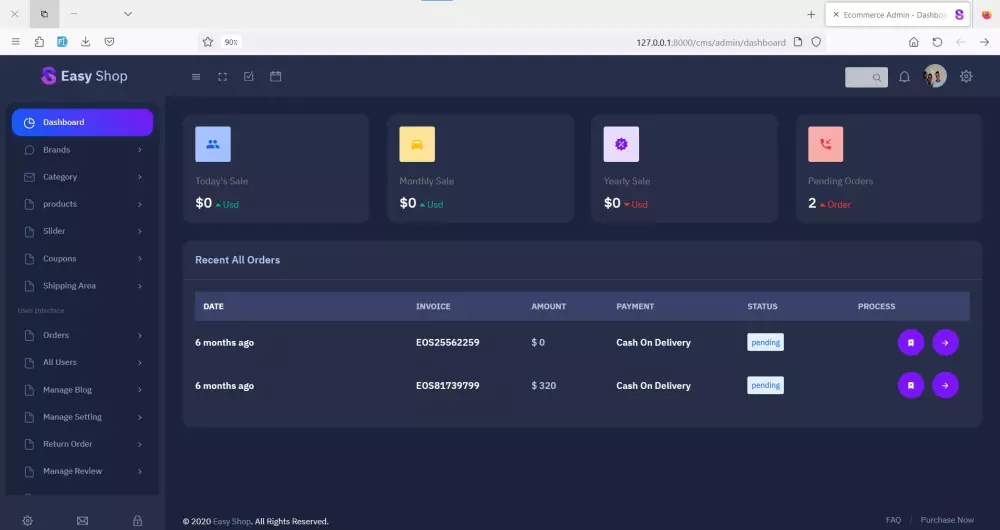Expand the Orders chevron
Viewport: 1000px width, 530px height.
click(140, 335)
